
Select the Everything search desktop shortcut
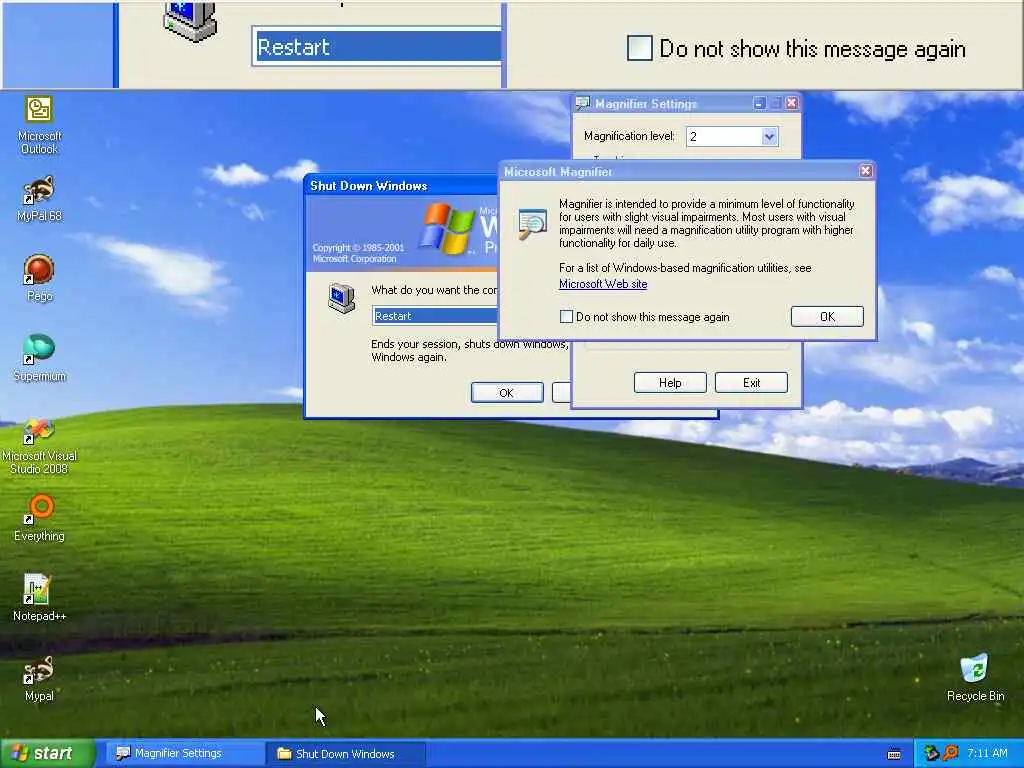(x=39, y=518)
